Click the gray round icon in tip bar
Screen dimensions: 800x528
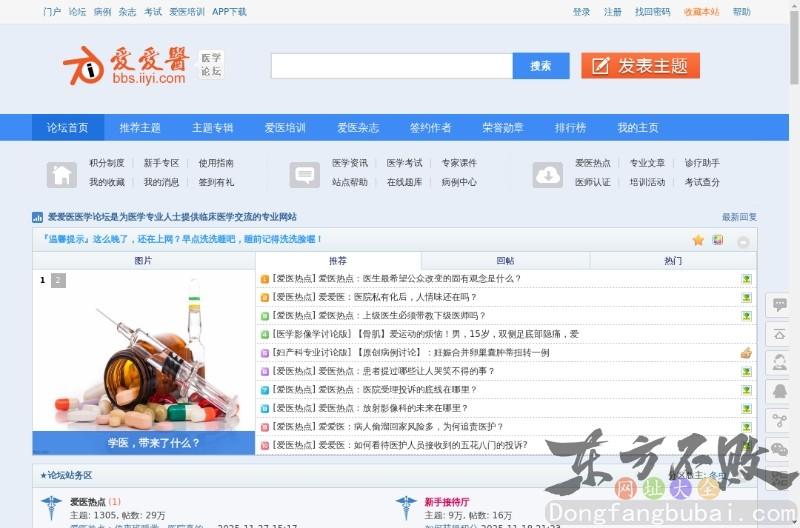(743, 242)
